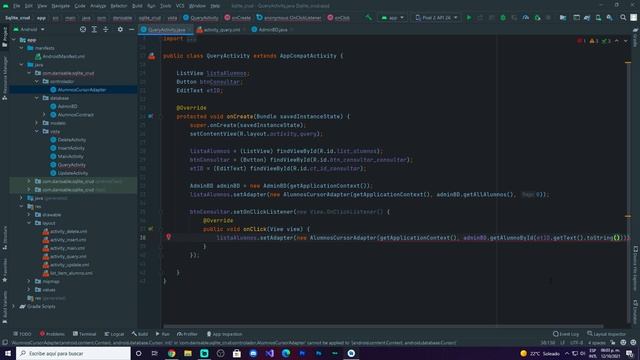The height and width of the screenshot is (360, 640).
Task: Click the Sync Project with Gradle icon
Action: click(587, 18)
